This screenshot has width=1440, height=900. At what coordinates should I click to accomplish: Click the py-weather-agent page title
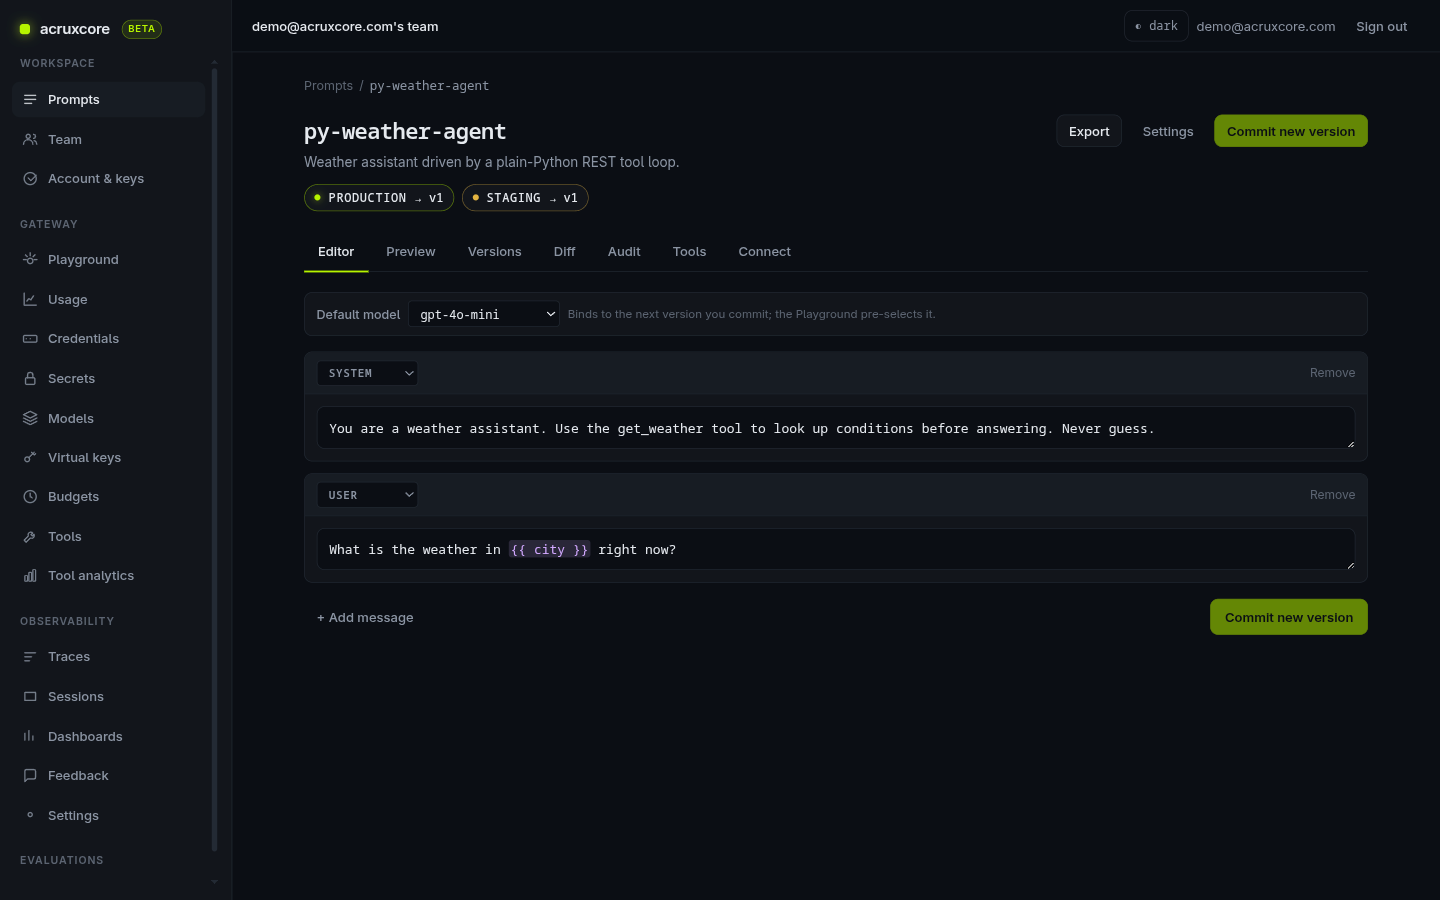405,131
